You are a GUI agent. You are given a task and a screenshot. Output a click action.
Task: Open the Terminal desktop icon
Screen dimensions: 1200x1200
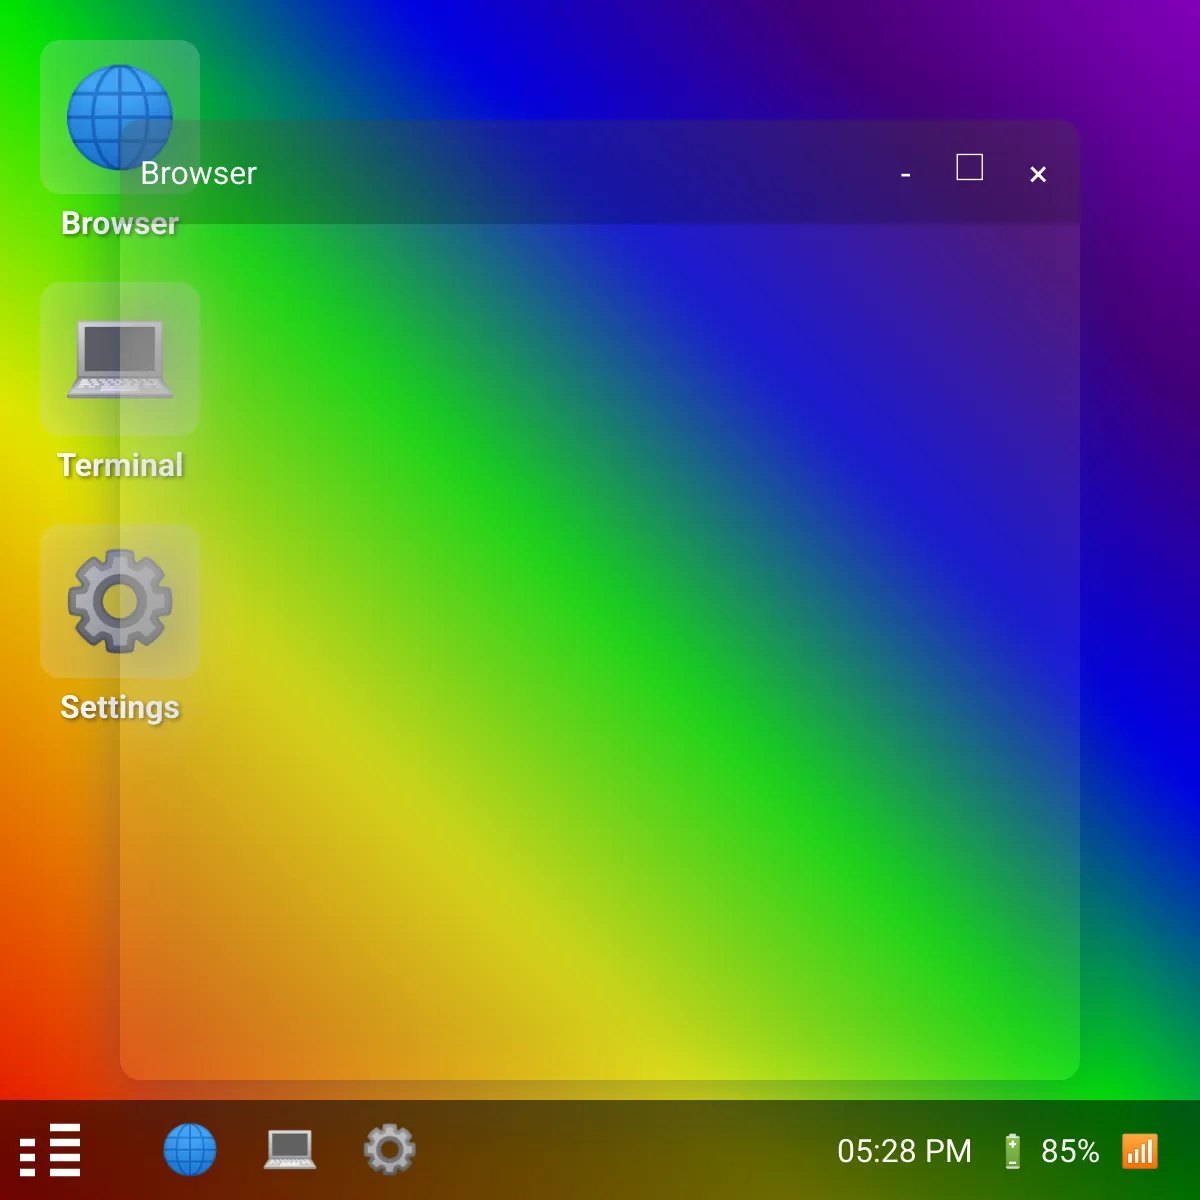[120, 359]
